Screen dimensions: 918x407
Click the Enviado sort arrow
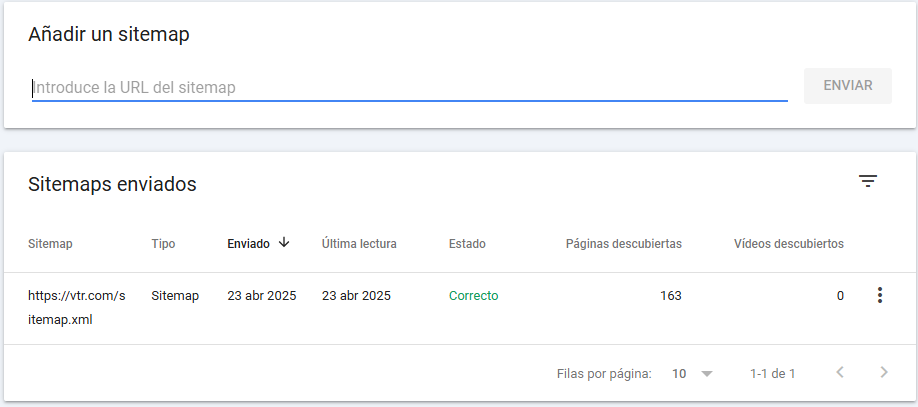[x=284, y=242]
